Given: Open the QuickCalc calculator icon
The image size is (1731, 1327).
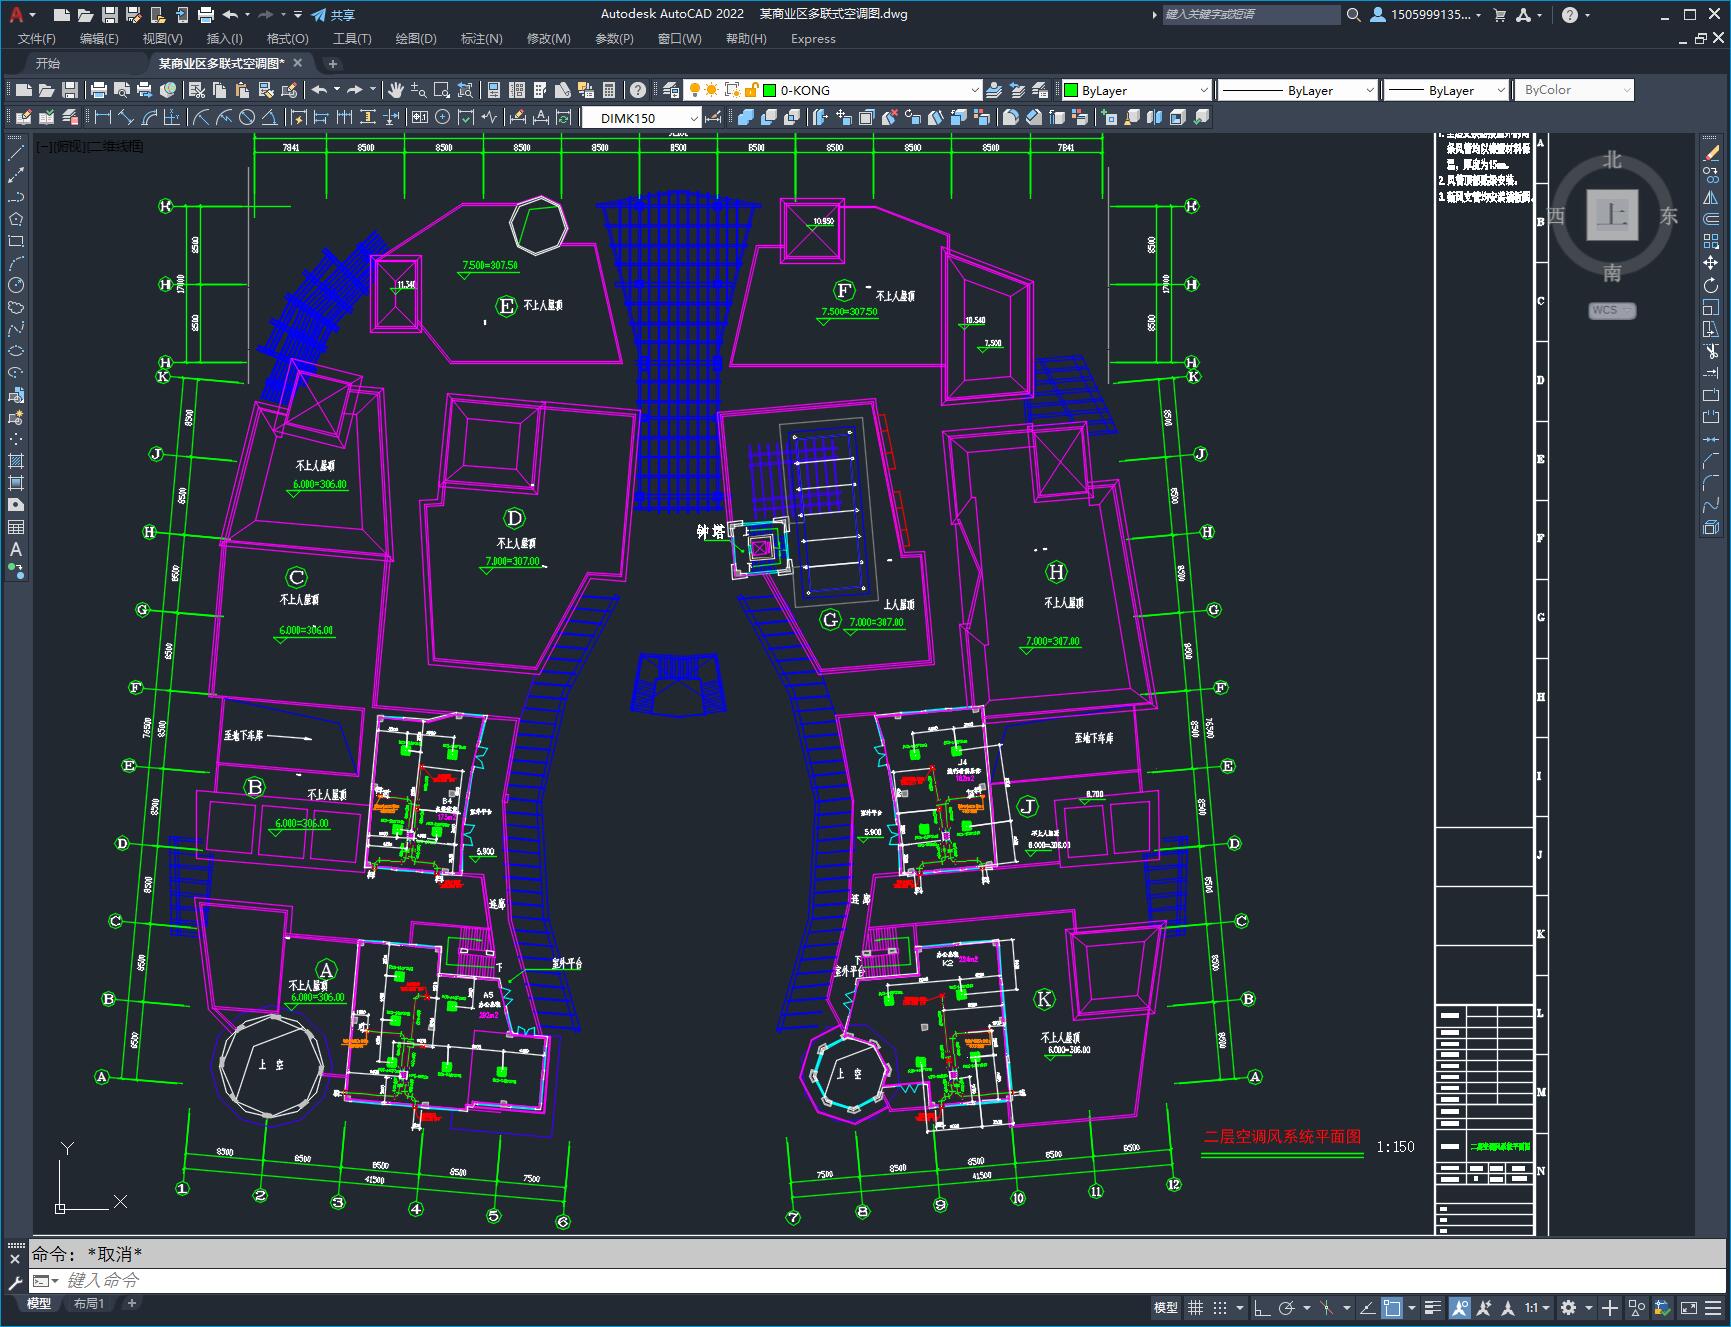Looking at the screenshot, I should (x=609, y=90).
